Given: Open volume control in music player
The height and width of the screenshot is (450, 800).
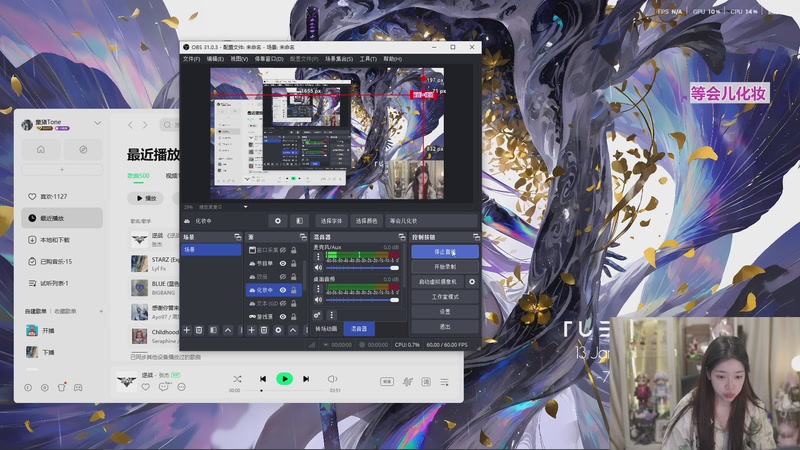Looking at the screenshot, I should point(332,379).
